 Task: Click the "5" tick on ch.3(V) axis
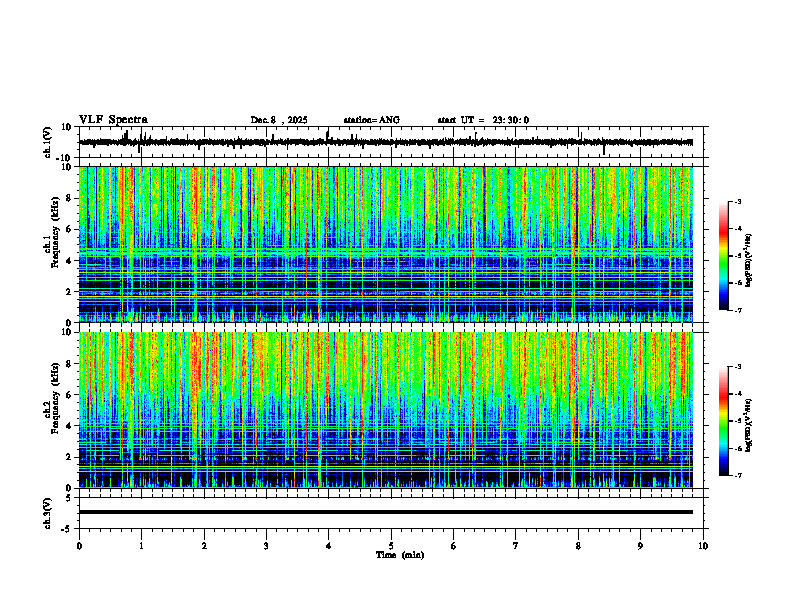point(69,498)
